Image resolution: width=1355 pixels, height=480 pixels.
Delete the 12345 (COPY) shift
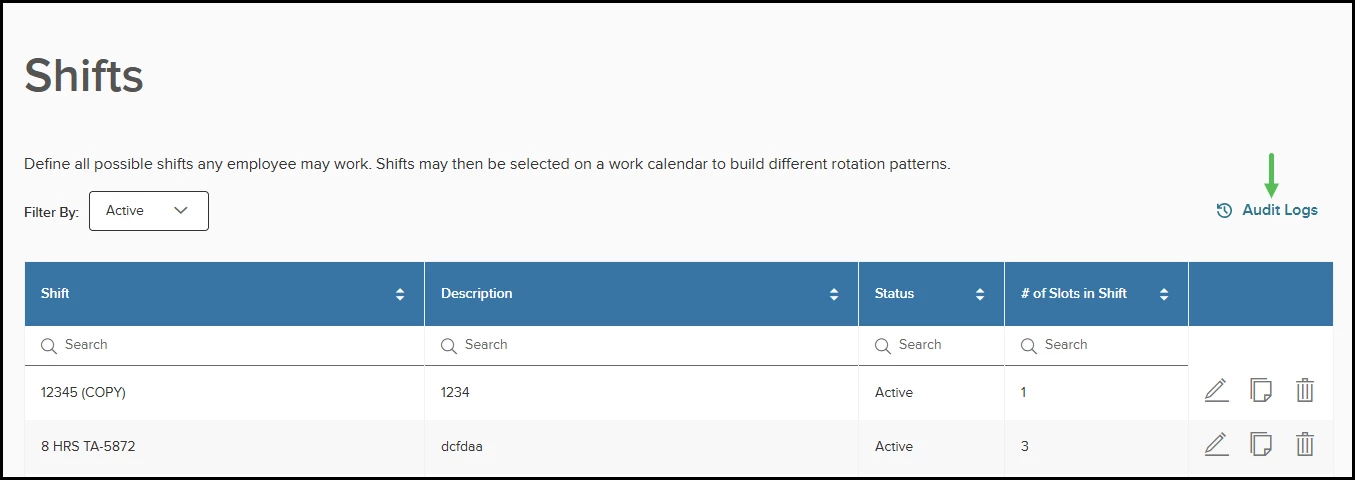tap(1304, 391)
